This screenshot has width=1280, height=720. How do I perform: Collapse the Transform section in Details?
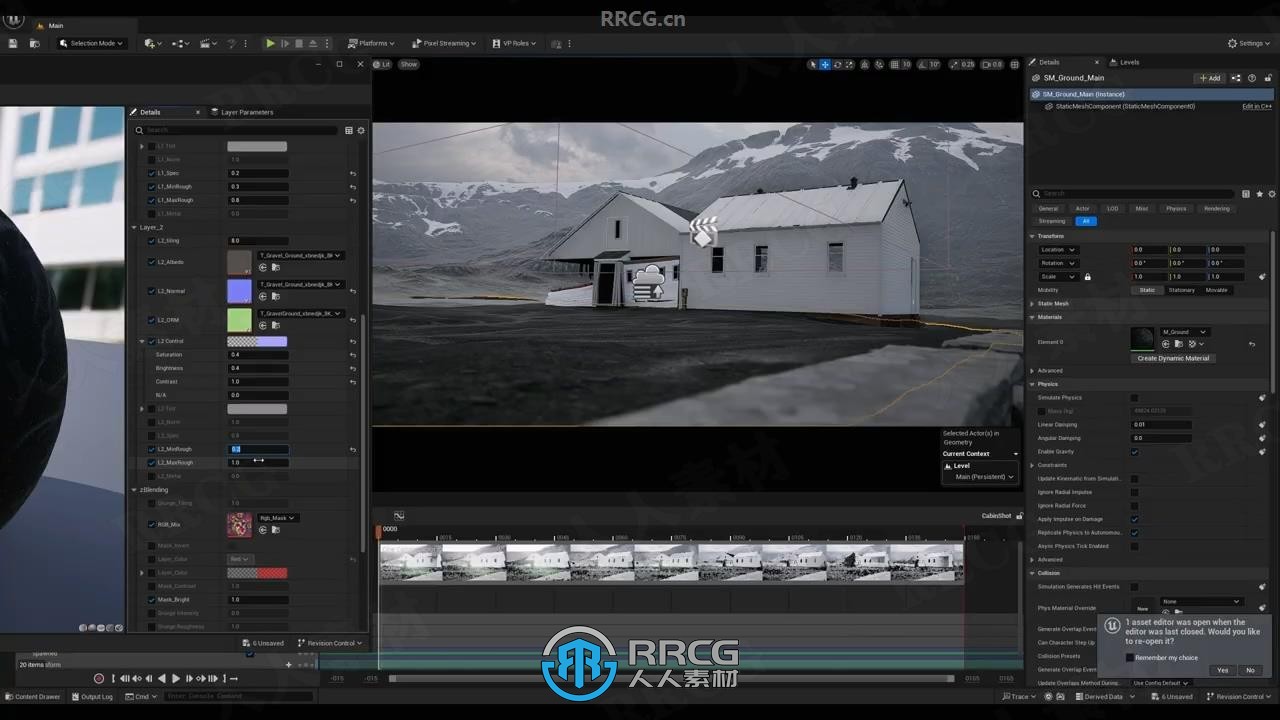coord(1033,236)
